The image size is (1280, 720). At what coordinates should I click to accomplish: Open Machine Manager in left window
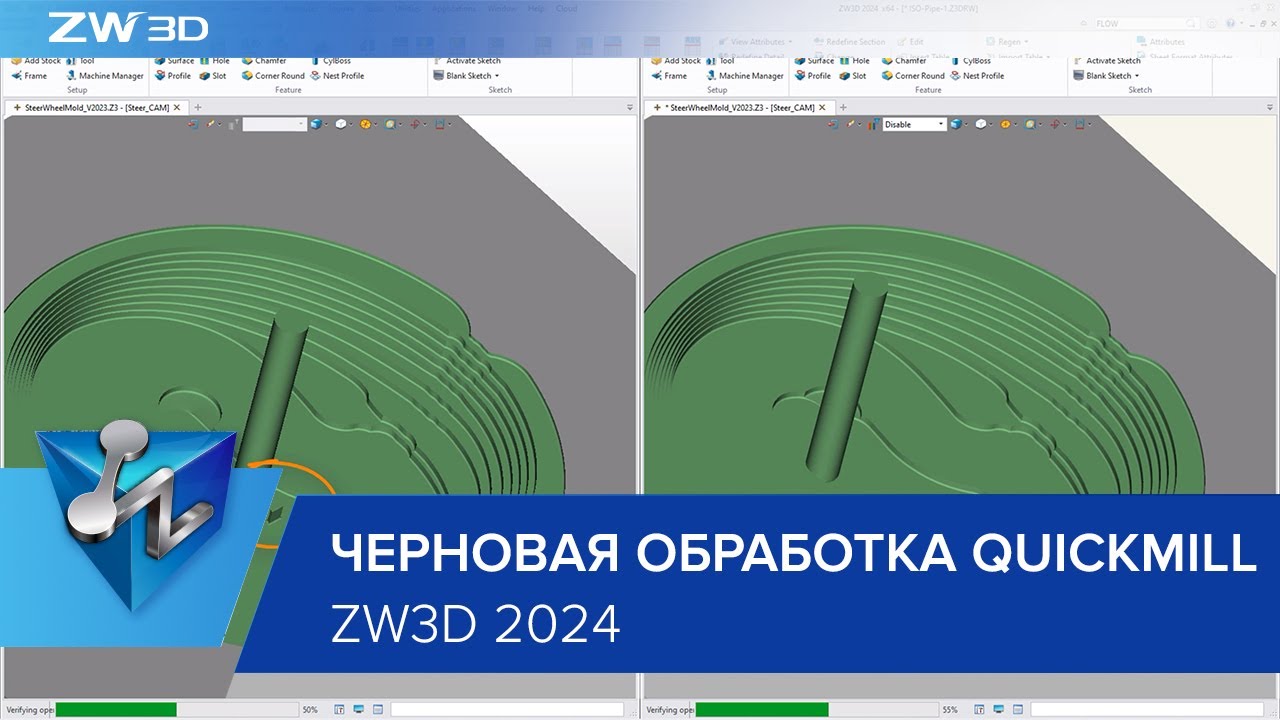coord(104,76)
